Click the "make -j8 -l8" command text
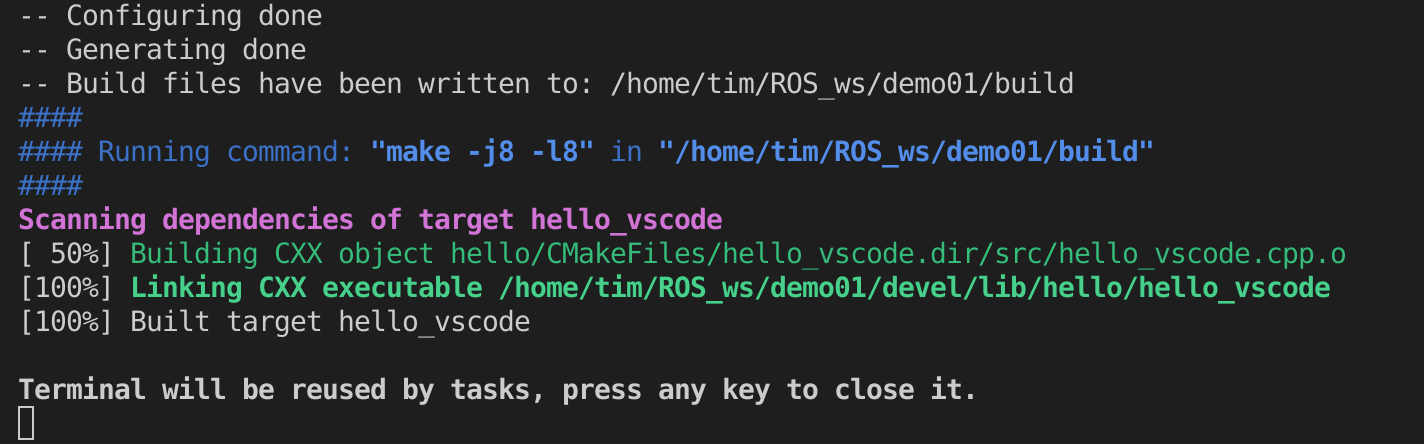Image resolution: width=1424 pixels, height=444 pixels. (483, 152)
